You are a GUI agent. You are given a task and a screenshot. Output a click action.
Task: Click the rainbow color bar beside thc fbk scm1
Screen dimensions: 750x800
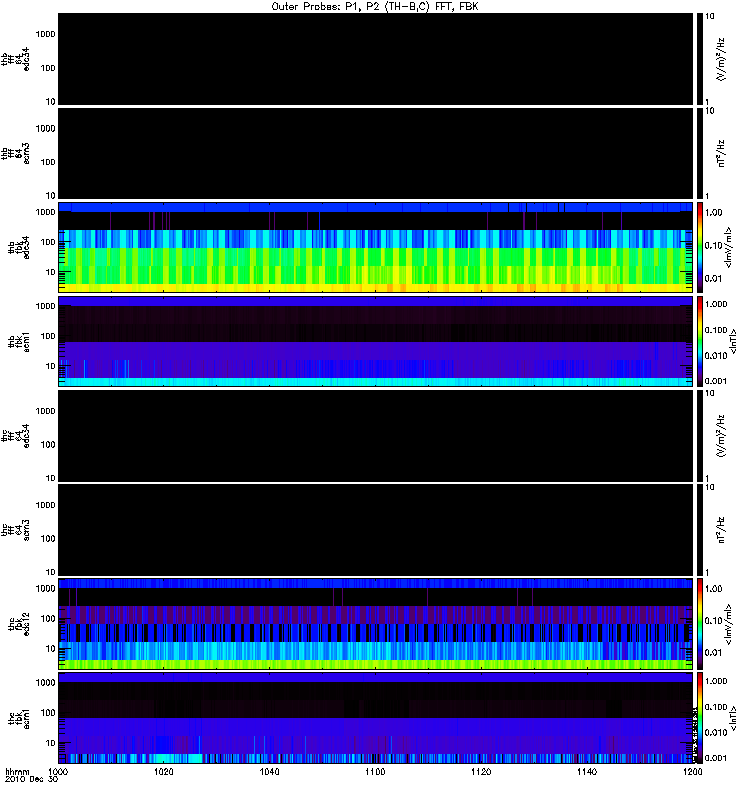click(x=699, y=718)
